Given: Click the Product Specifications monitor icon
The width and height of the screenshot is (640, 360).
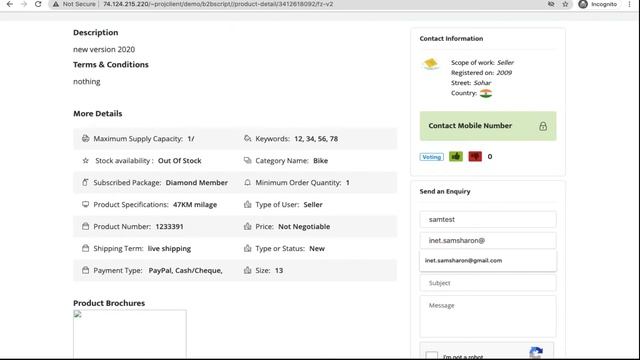Looking at the screenshot, I should click(85, 204).
